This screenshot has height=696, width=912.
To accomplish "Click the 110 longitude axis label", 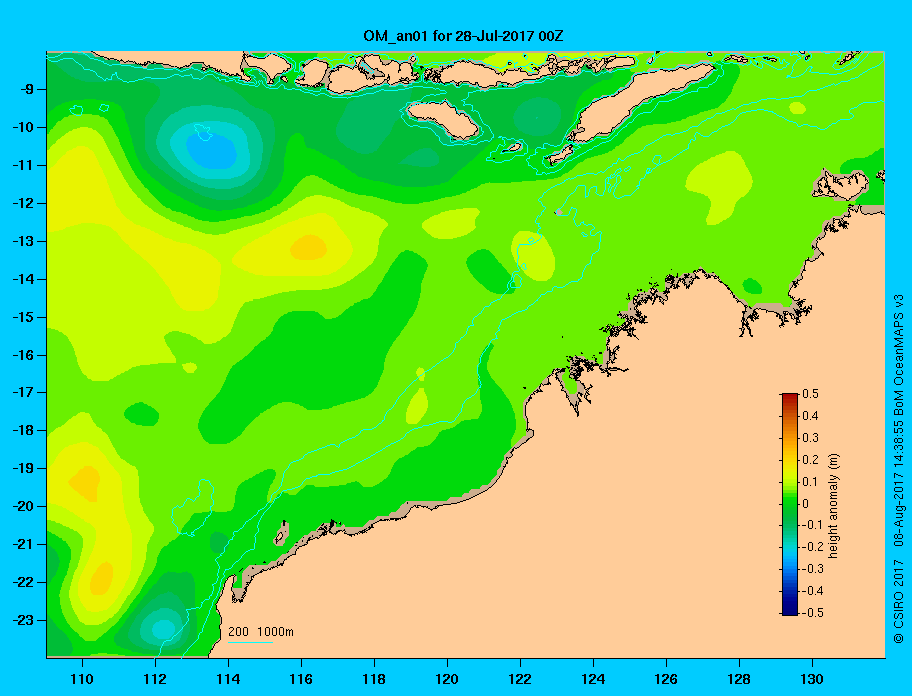I will (x=82, y=679).
